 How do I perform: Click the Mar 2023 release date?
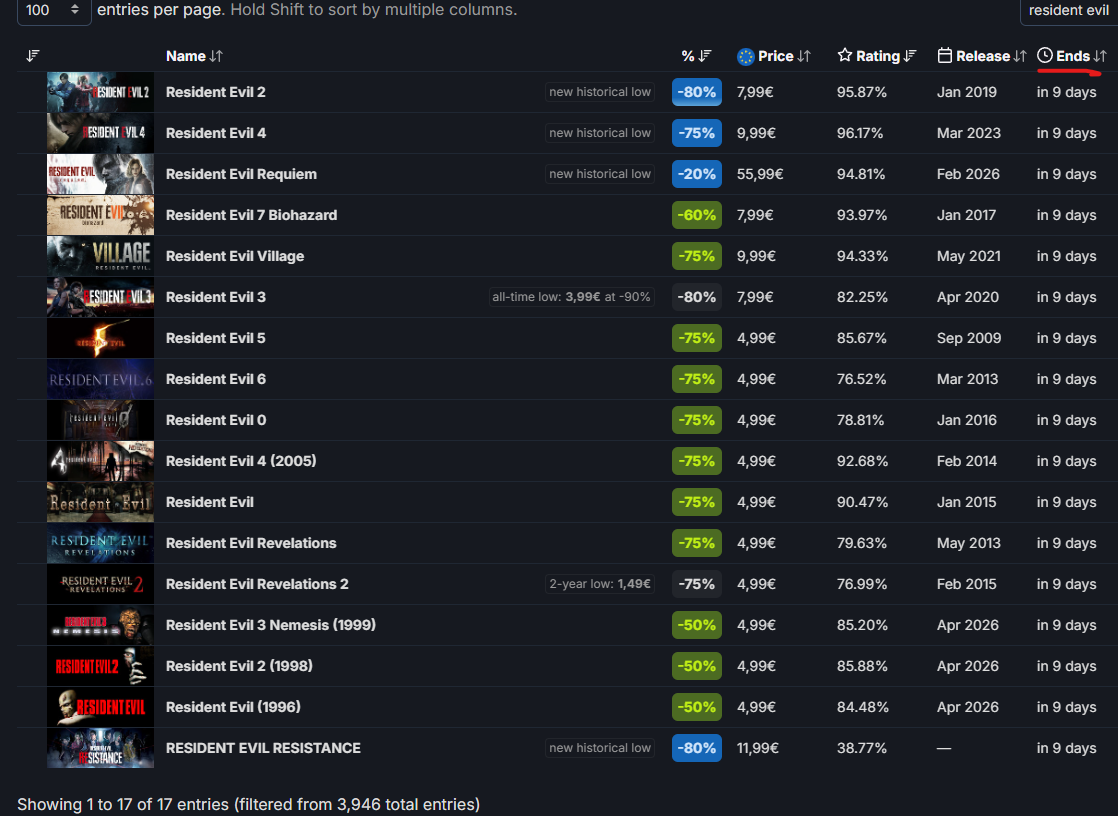tap(969, 133)
